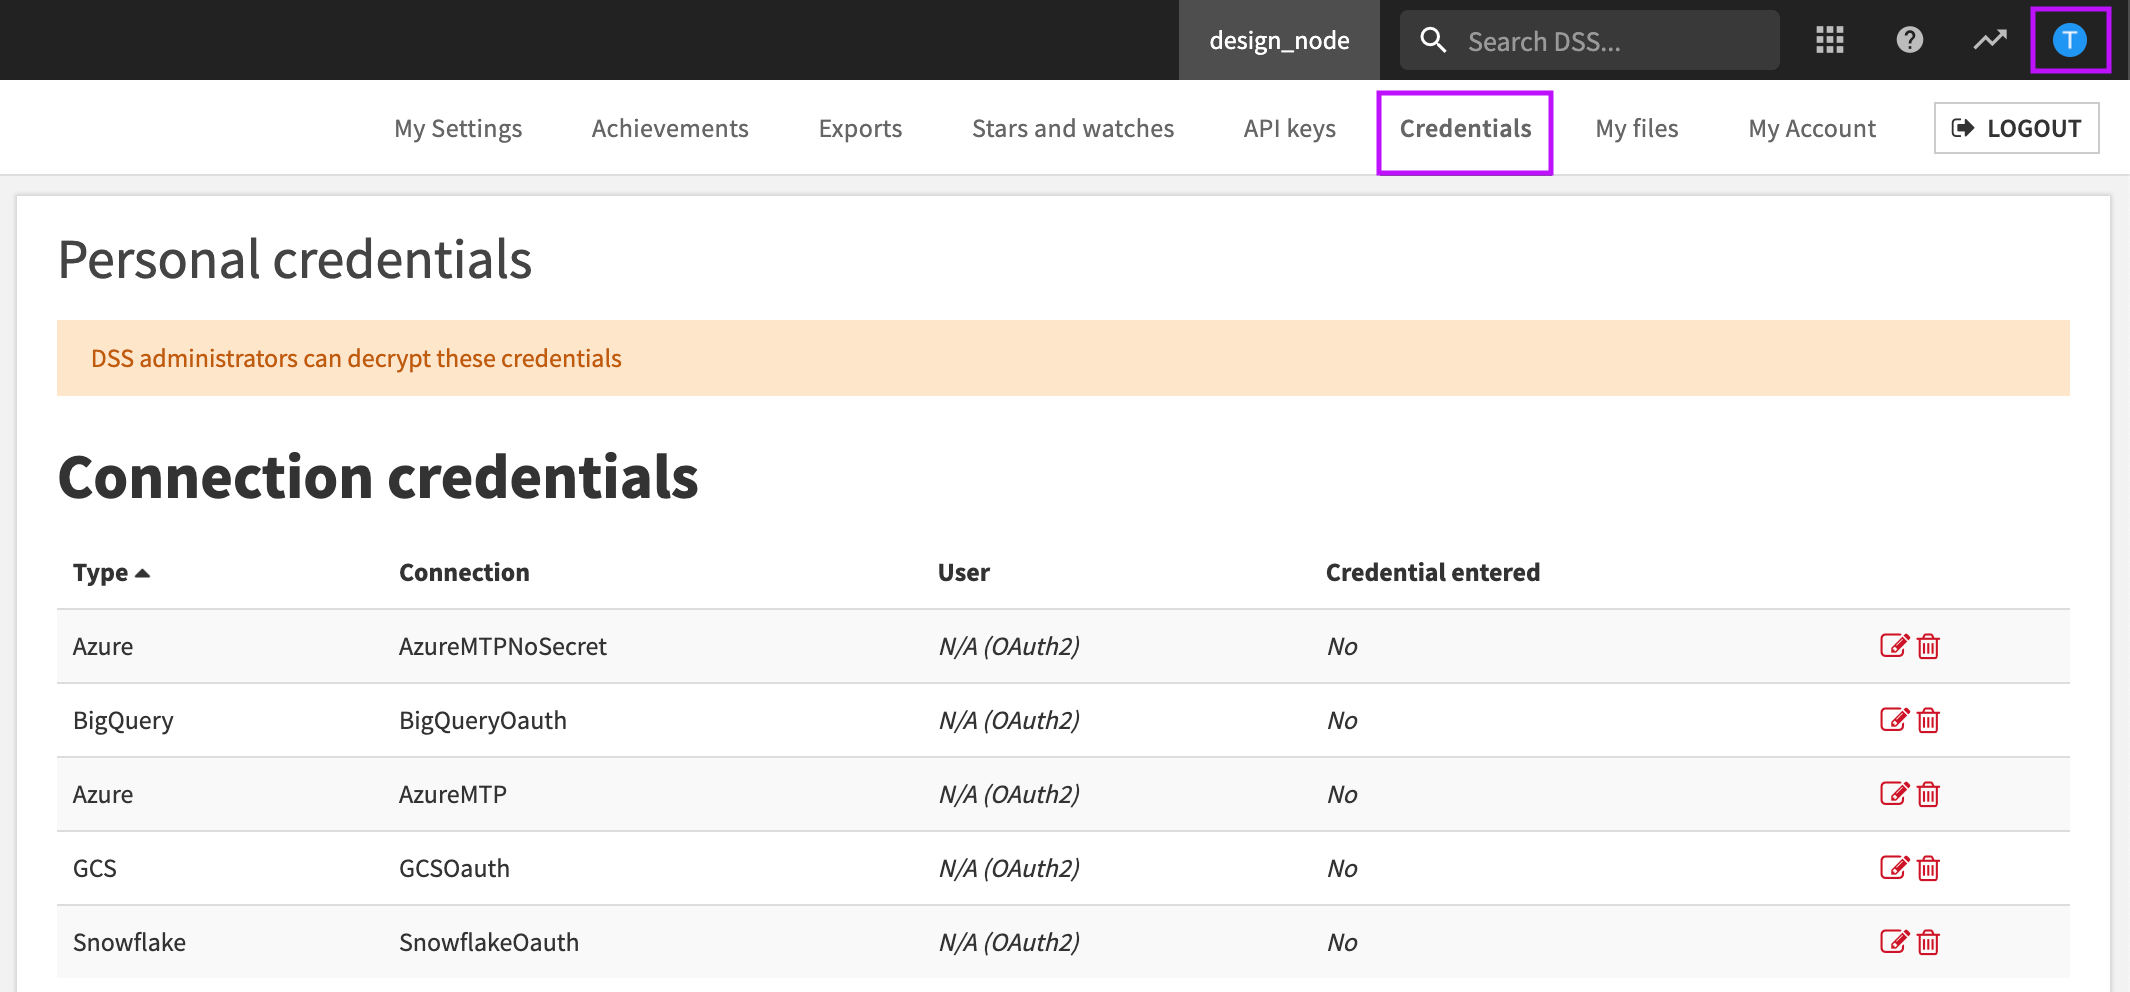
Task: Open the My files tab
Action: coord(1636,128)
